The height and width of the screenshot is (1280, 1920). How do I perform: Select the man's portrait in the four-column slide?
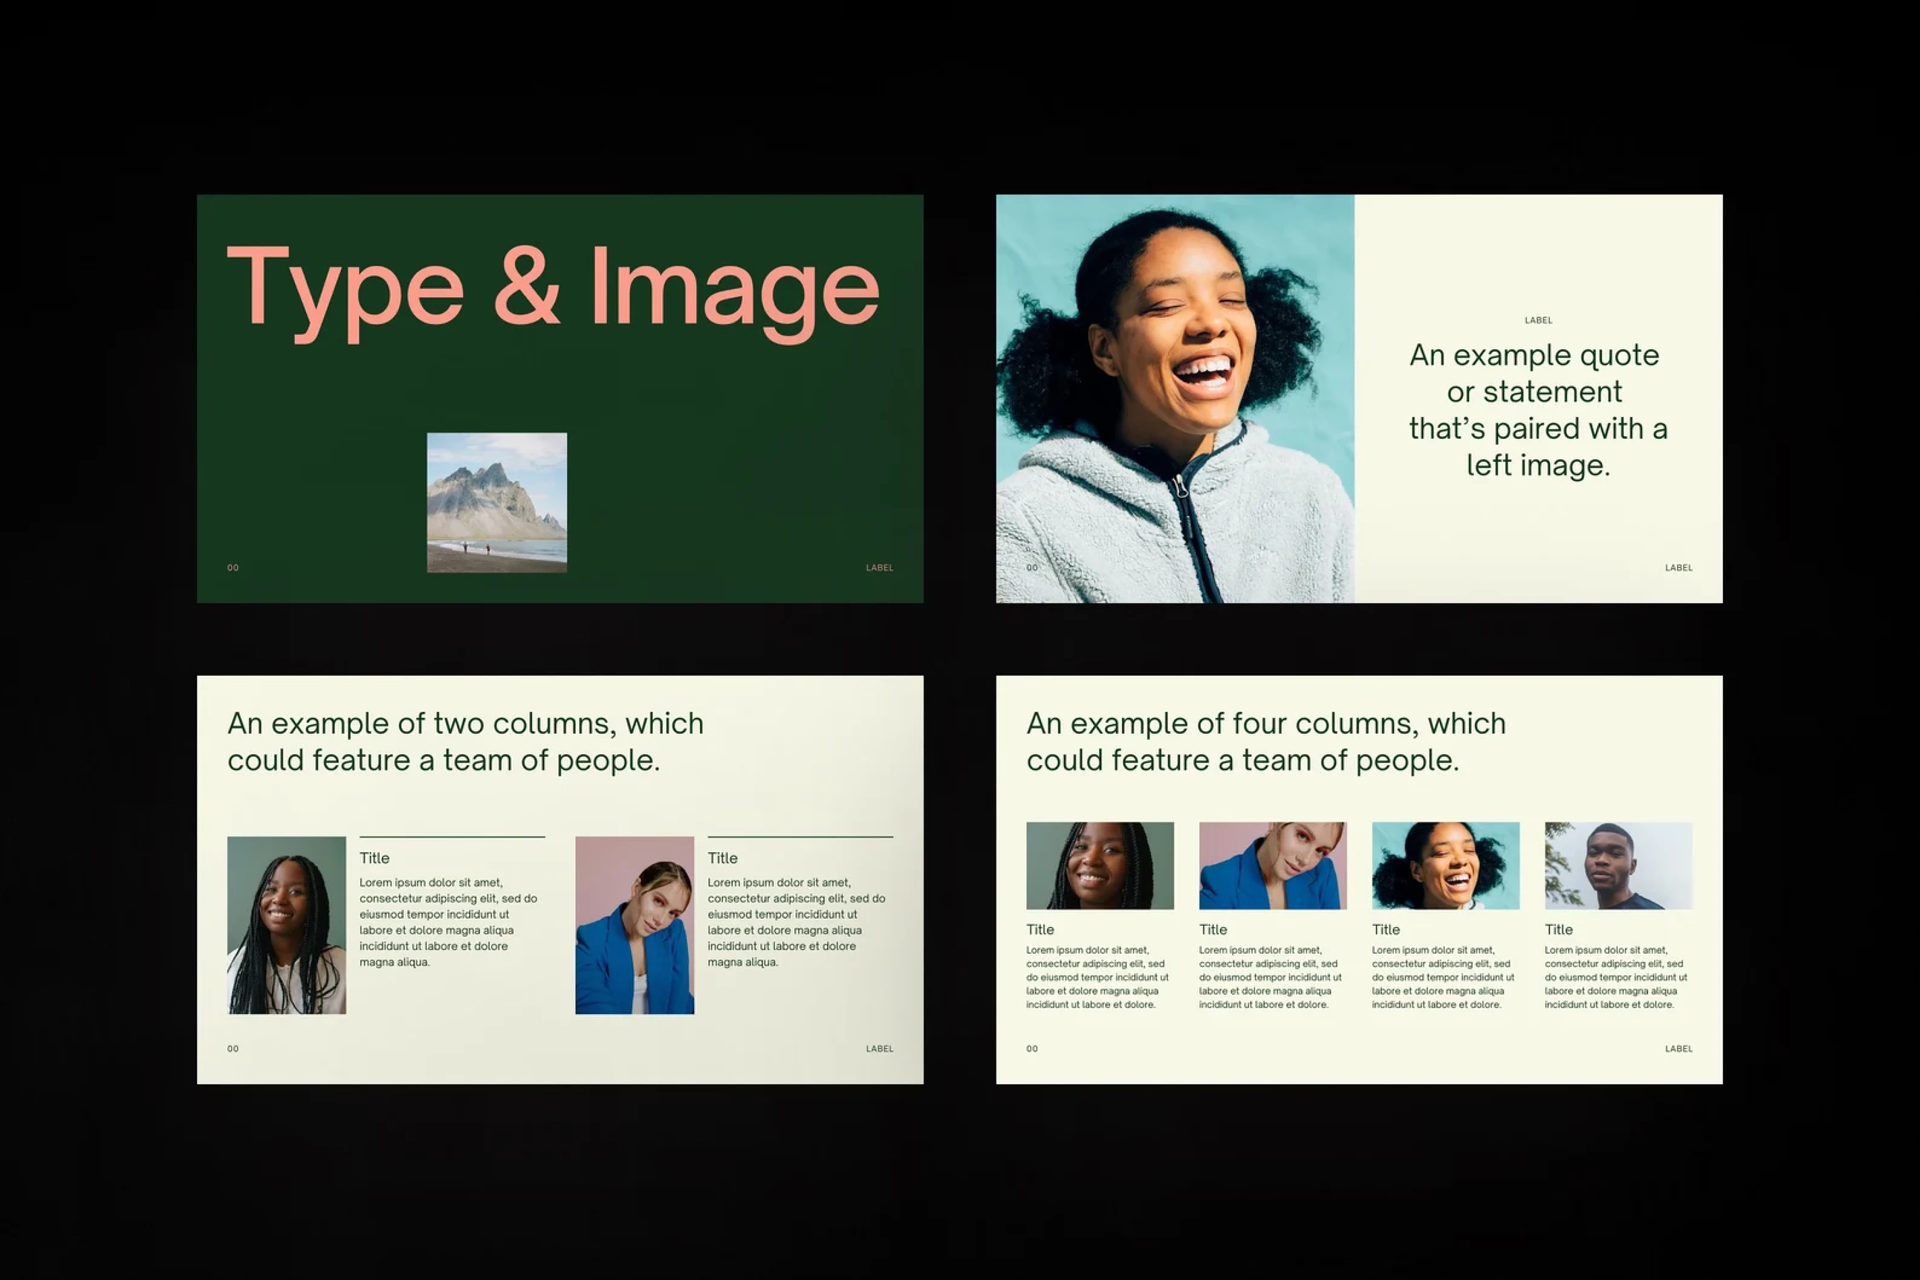[x=1619, y=866]
